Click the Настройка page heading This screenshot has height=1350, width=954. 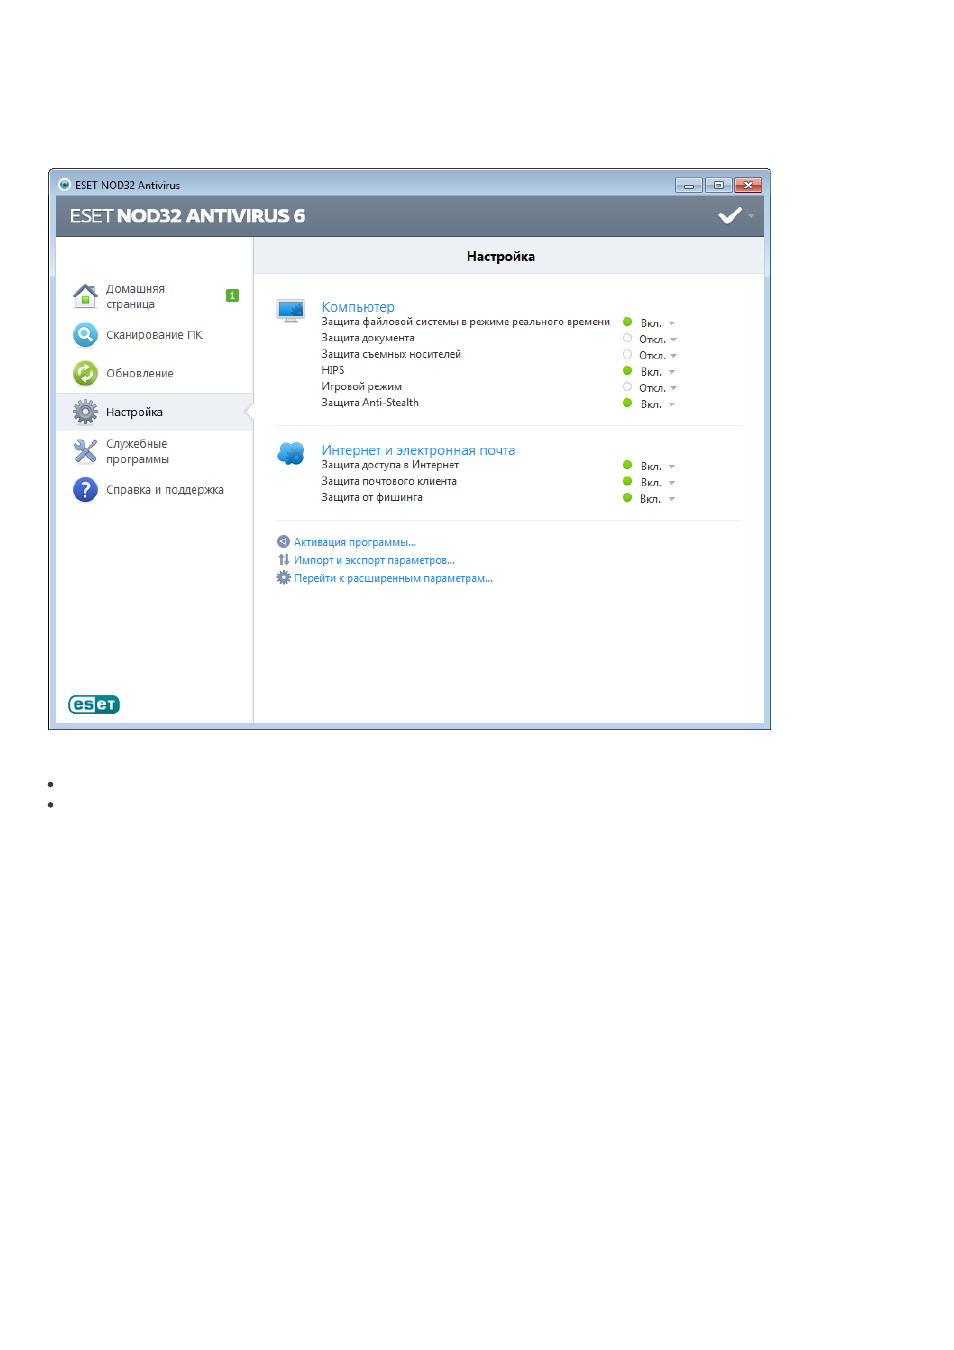501,256
